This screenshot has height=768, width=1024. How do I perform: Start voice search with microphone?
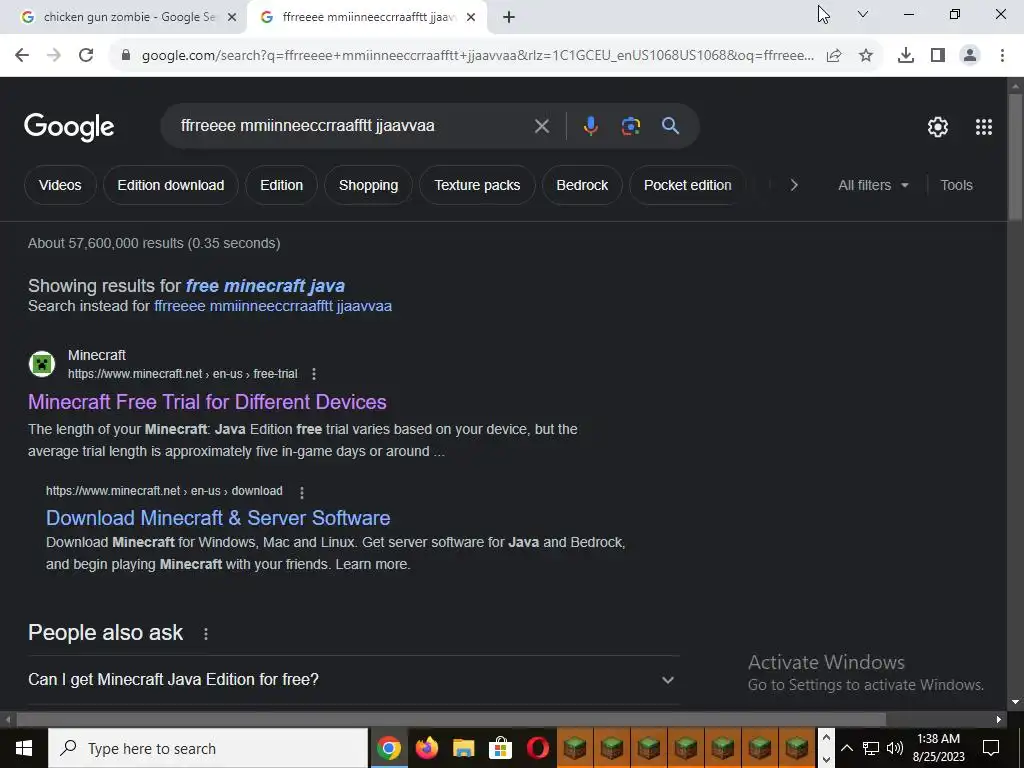(590, 126)
